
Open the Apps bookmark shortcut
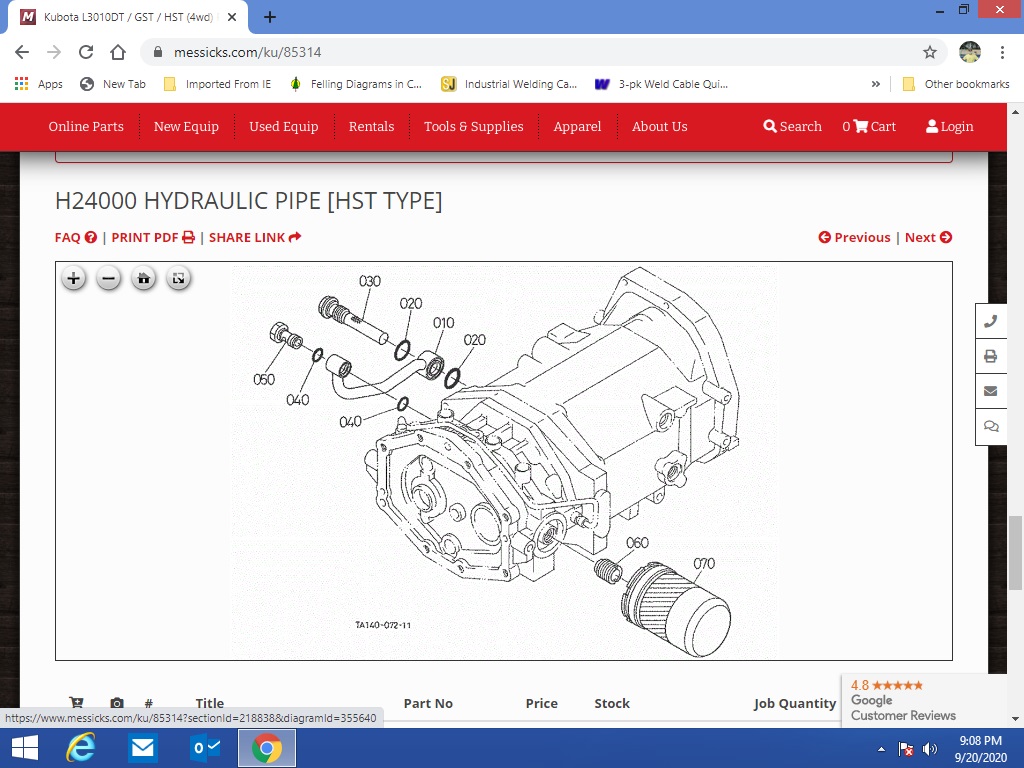(39, 84)
